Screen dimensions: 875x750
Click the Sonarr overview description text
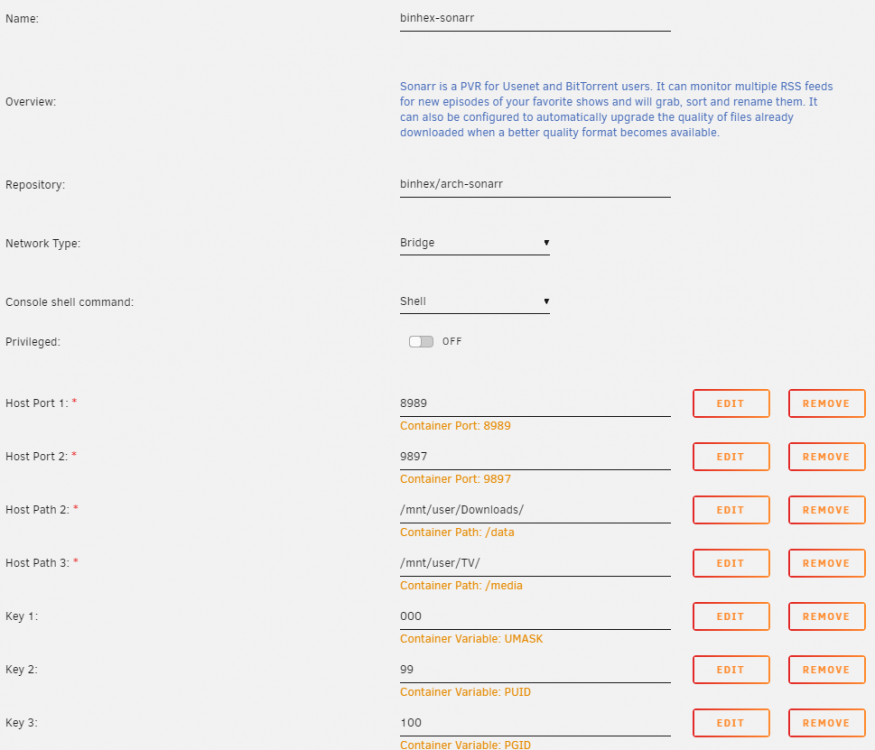click(616, 109)
